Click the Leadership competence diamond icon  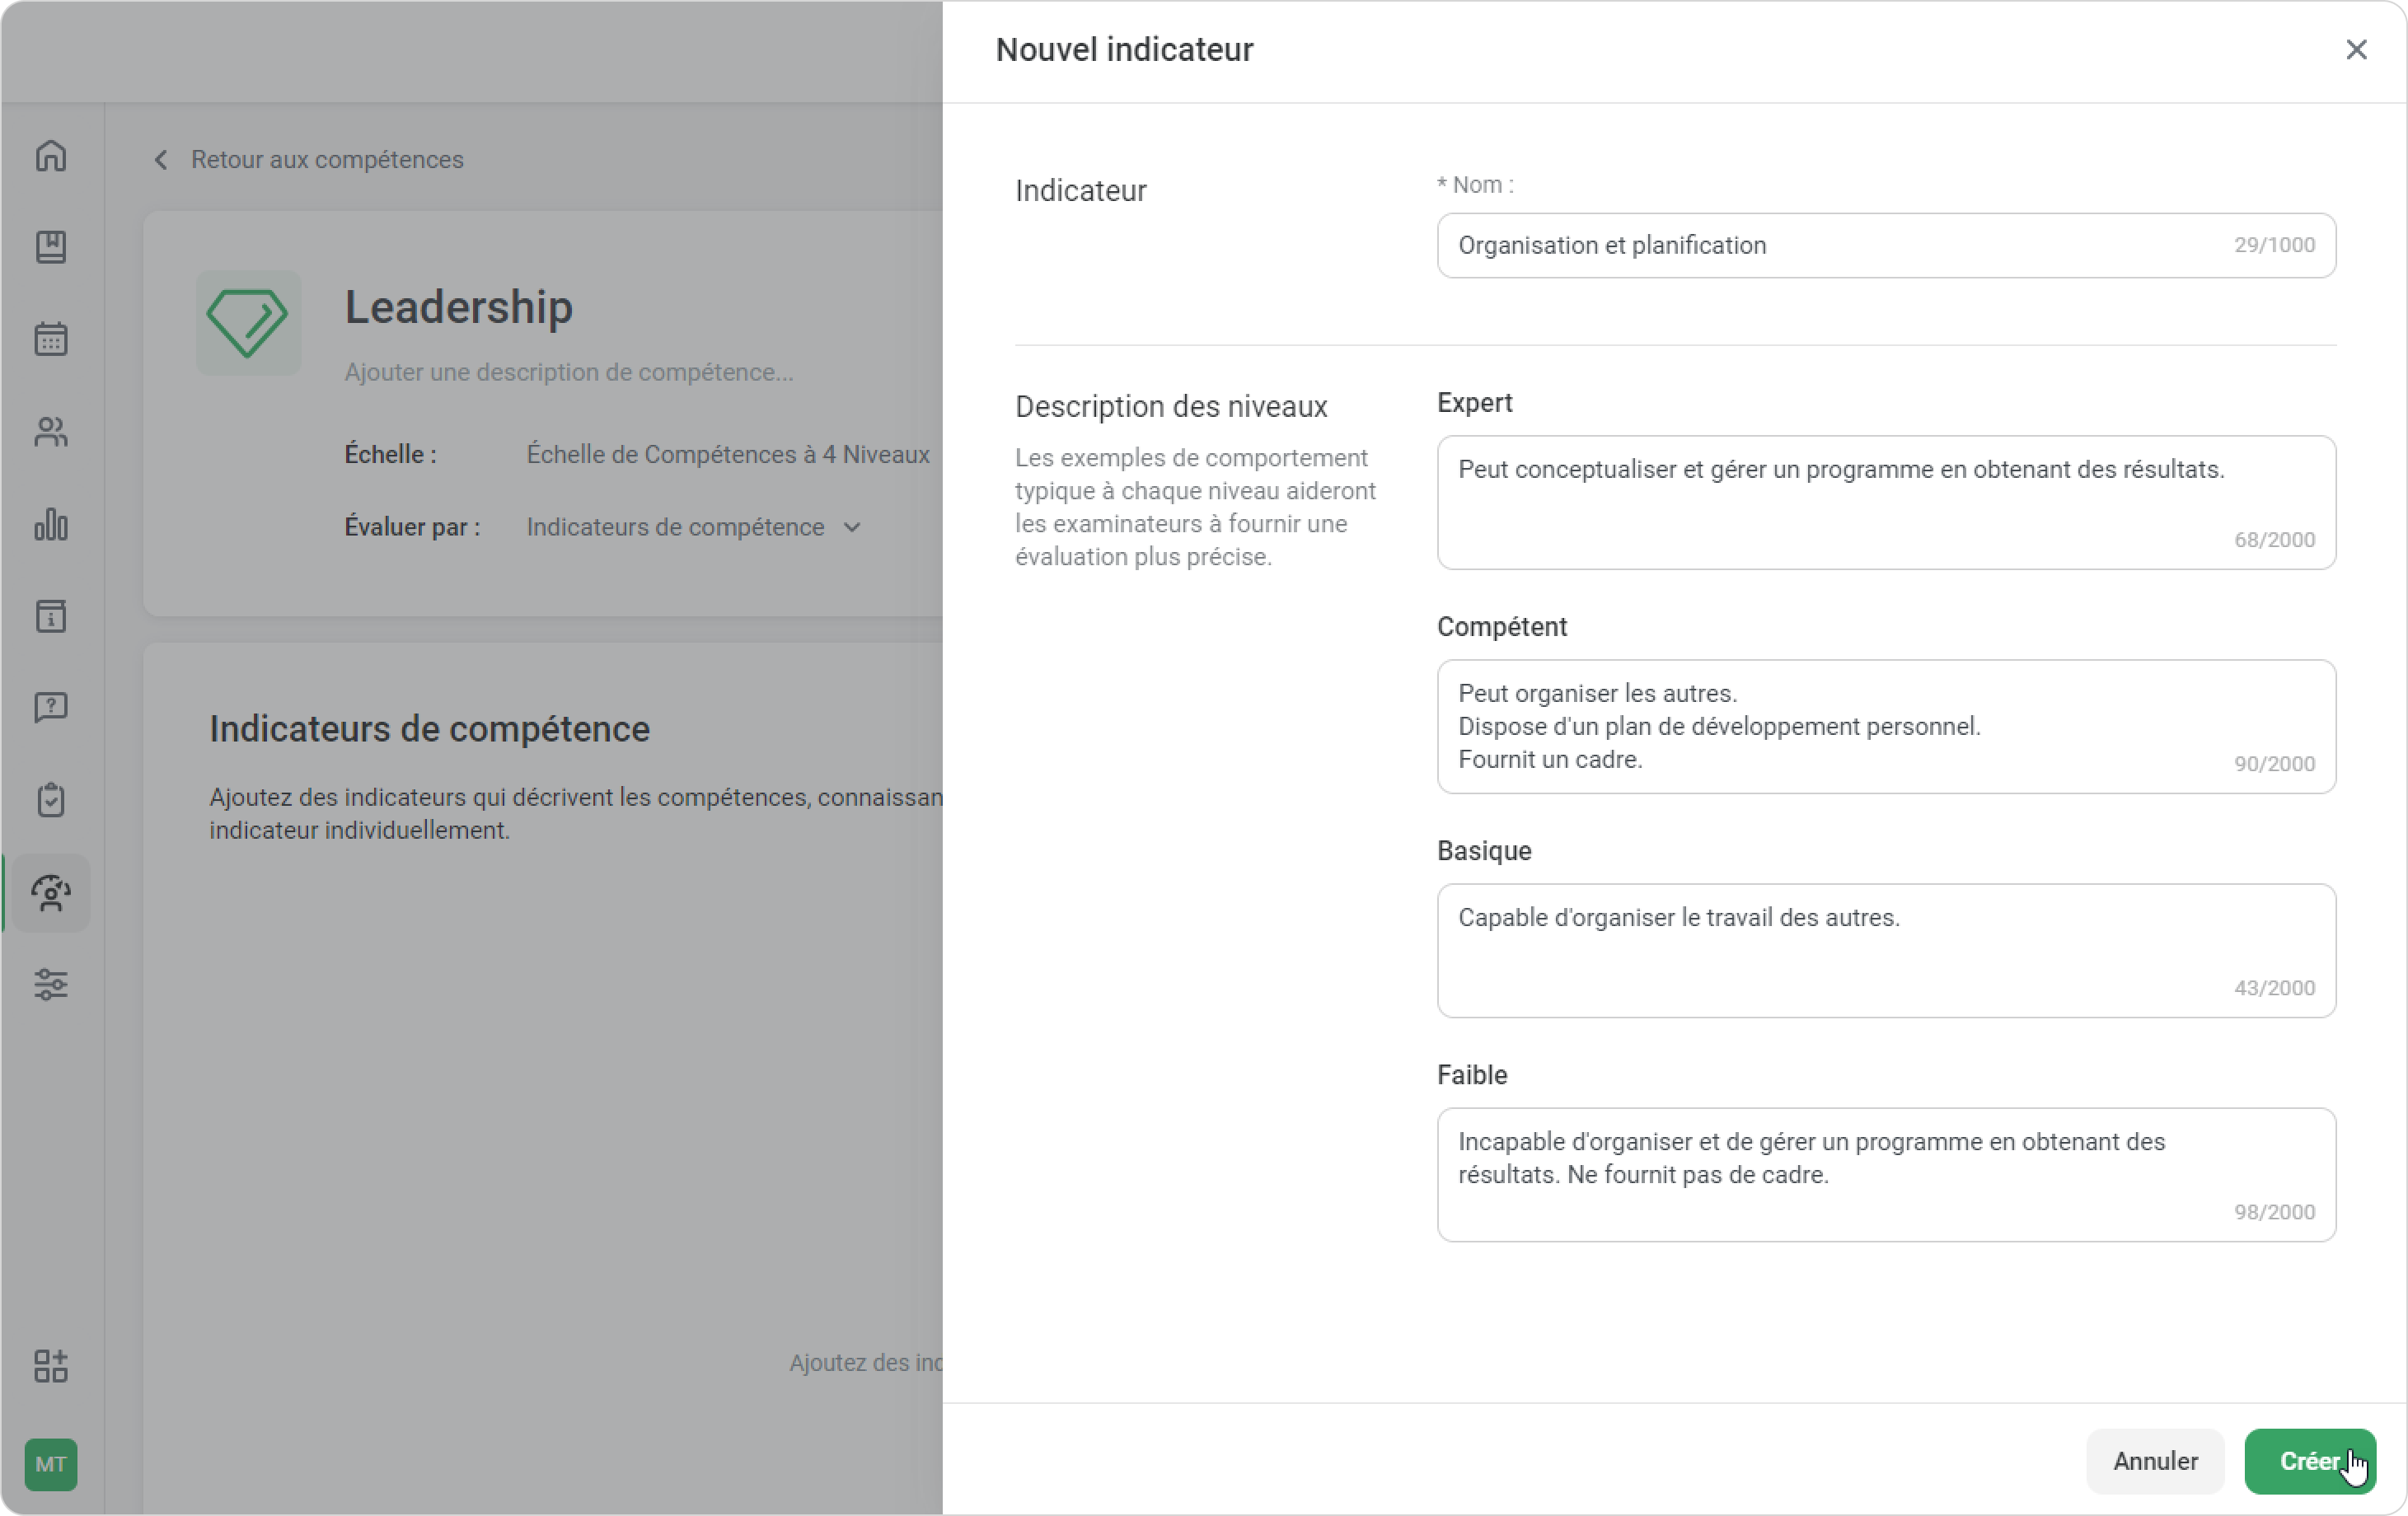point(248,323)
